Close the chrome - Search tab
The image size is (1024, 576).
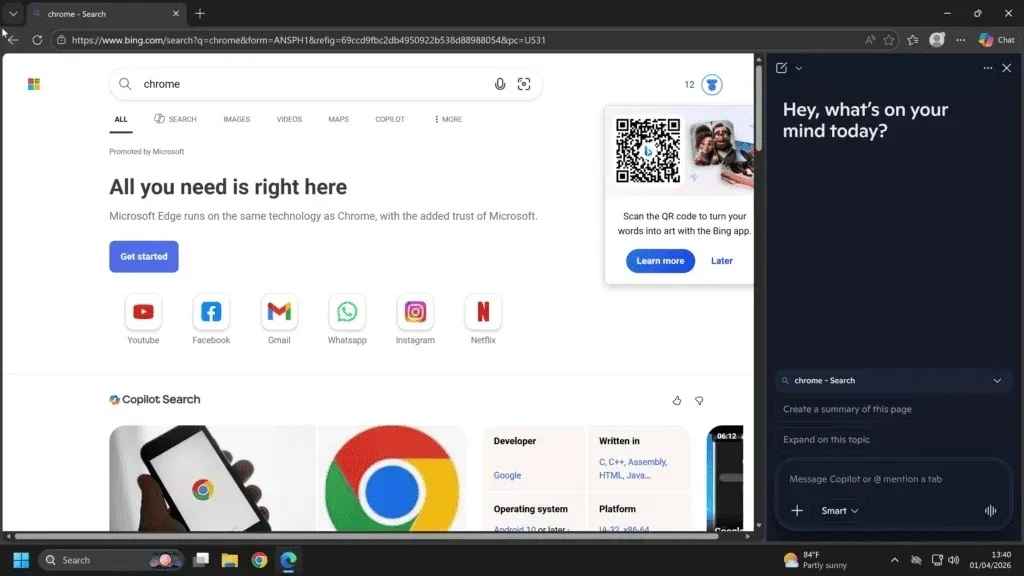(x=176, y=14)
